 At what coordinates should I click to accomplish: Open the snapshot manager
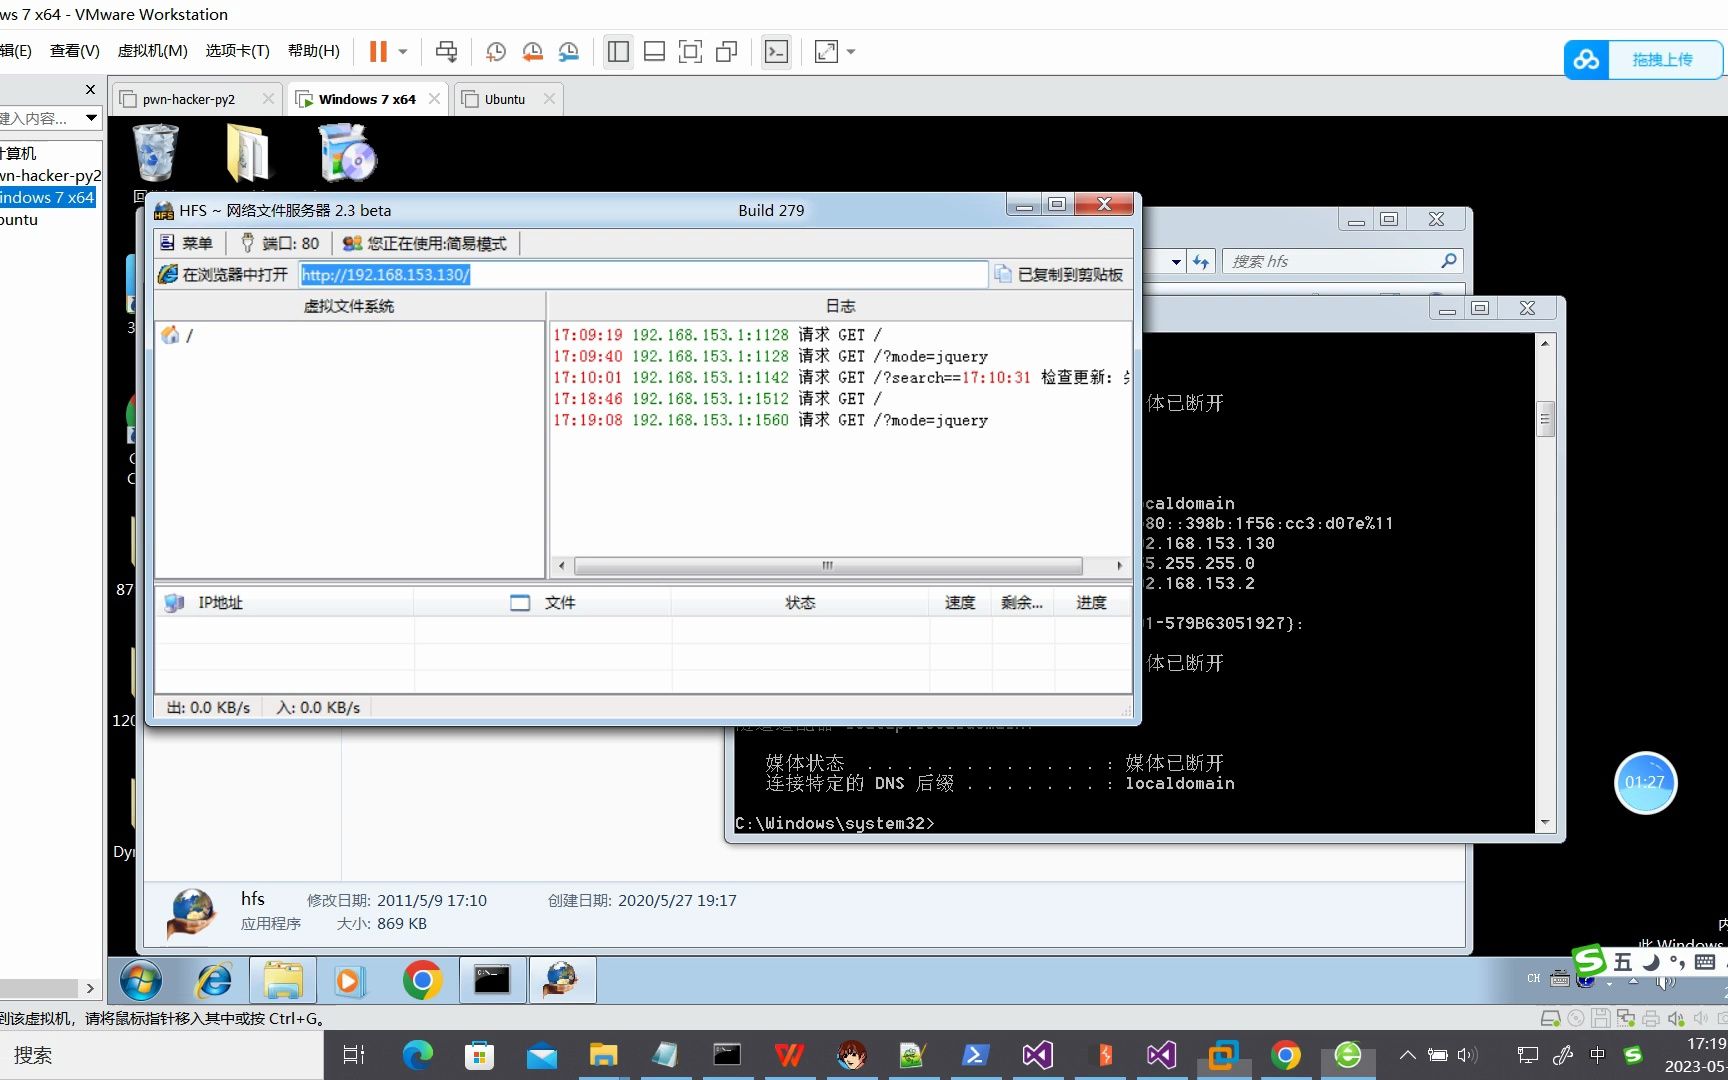pyautogui.click(x=569, y=51)
